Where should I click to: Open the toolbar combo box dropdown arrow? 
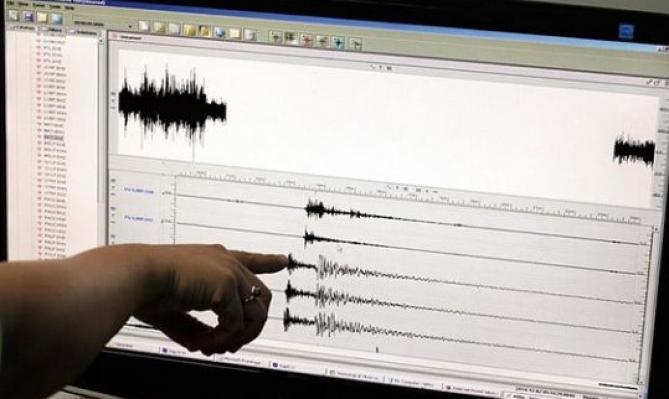pyautogui.click(x=130, y=26)
